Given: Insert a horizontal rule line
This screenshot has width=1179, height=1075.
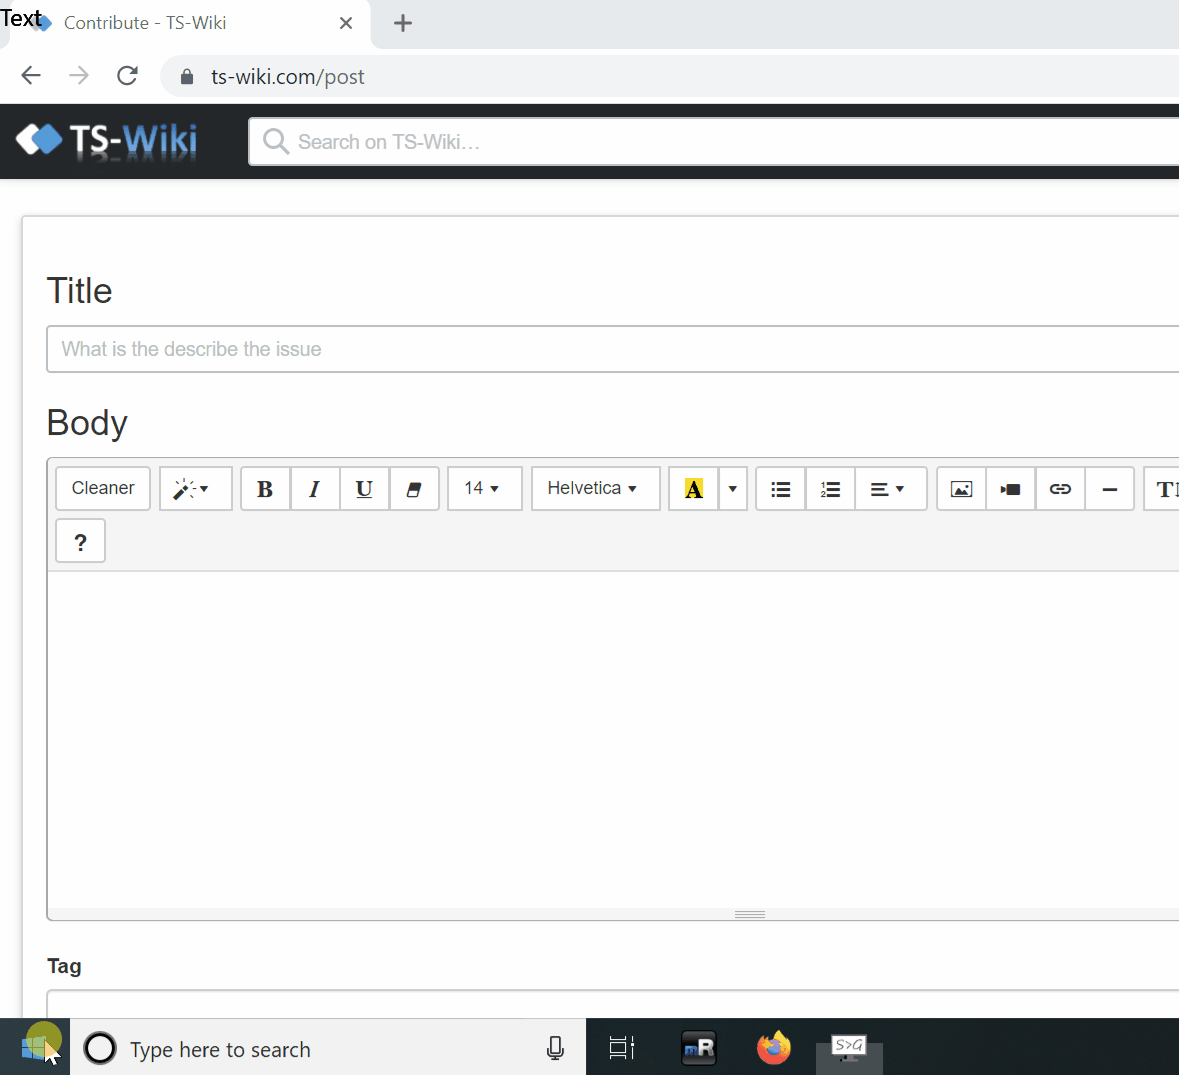Looking at the screenshot, I should click(1109, 489).
